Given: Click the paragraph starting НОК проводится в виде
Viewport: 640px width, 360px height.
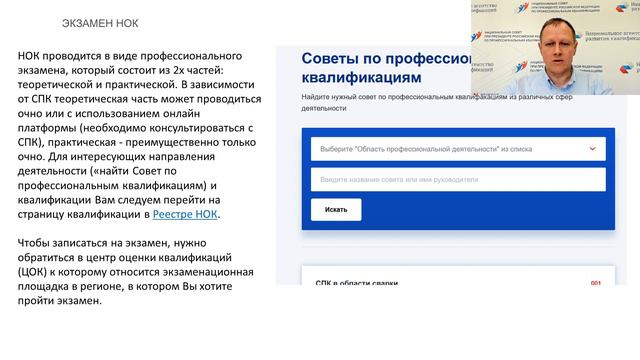Looking at the screenshot, I should (140, 135).
